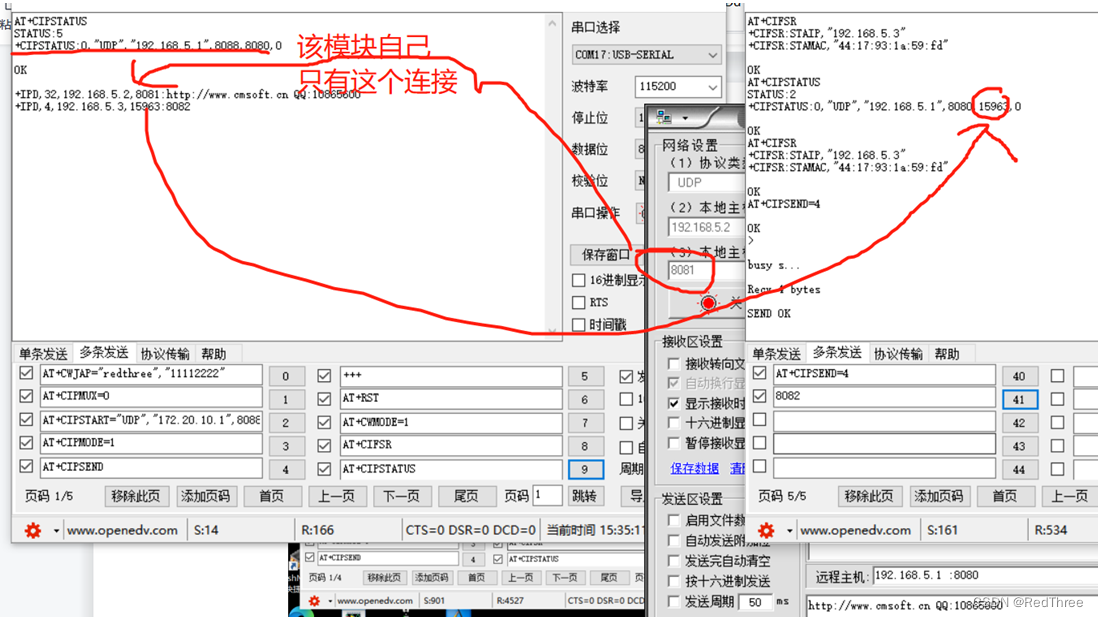Image resolution: width=1098 pixels, height=617 pixels.
Task: Open 帮助 tab in left window
Action: pyautogui.click(x=214, y=354)
